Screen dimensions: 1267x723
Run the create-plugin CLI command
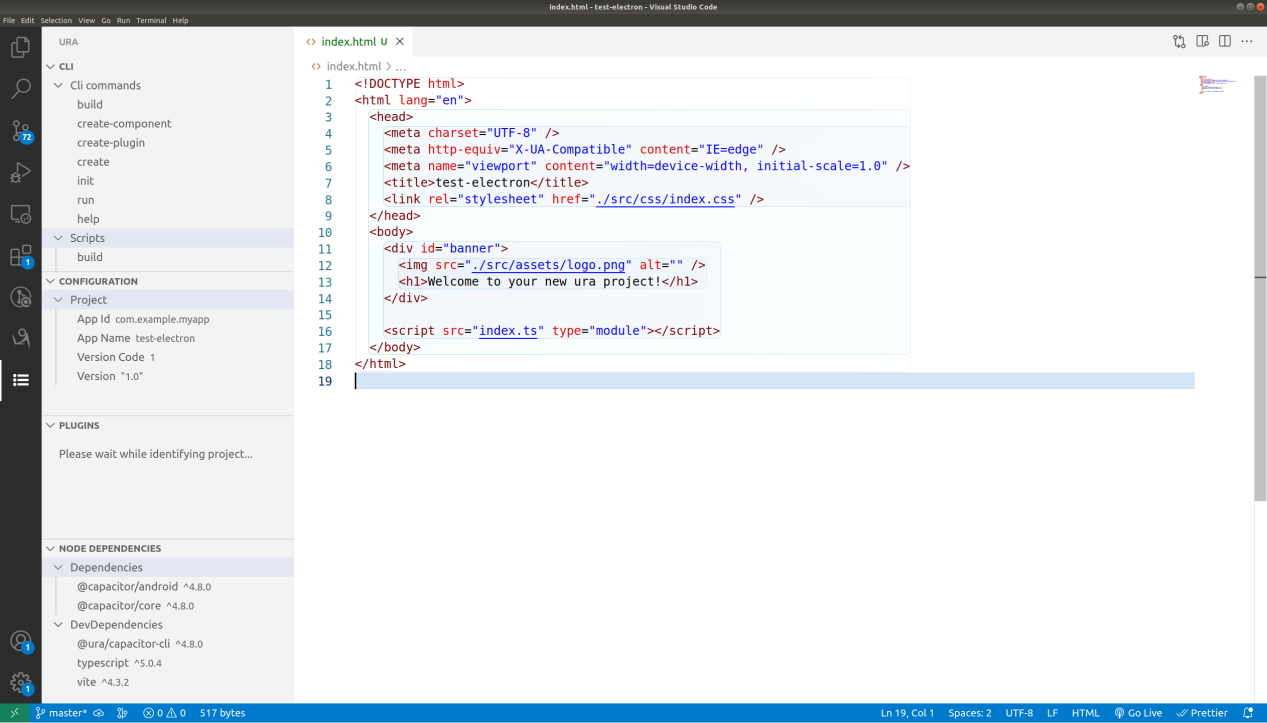[168, 143]
